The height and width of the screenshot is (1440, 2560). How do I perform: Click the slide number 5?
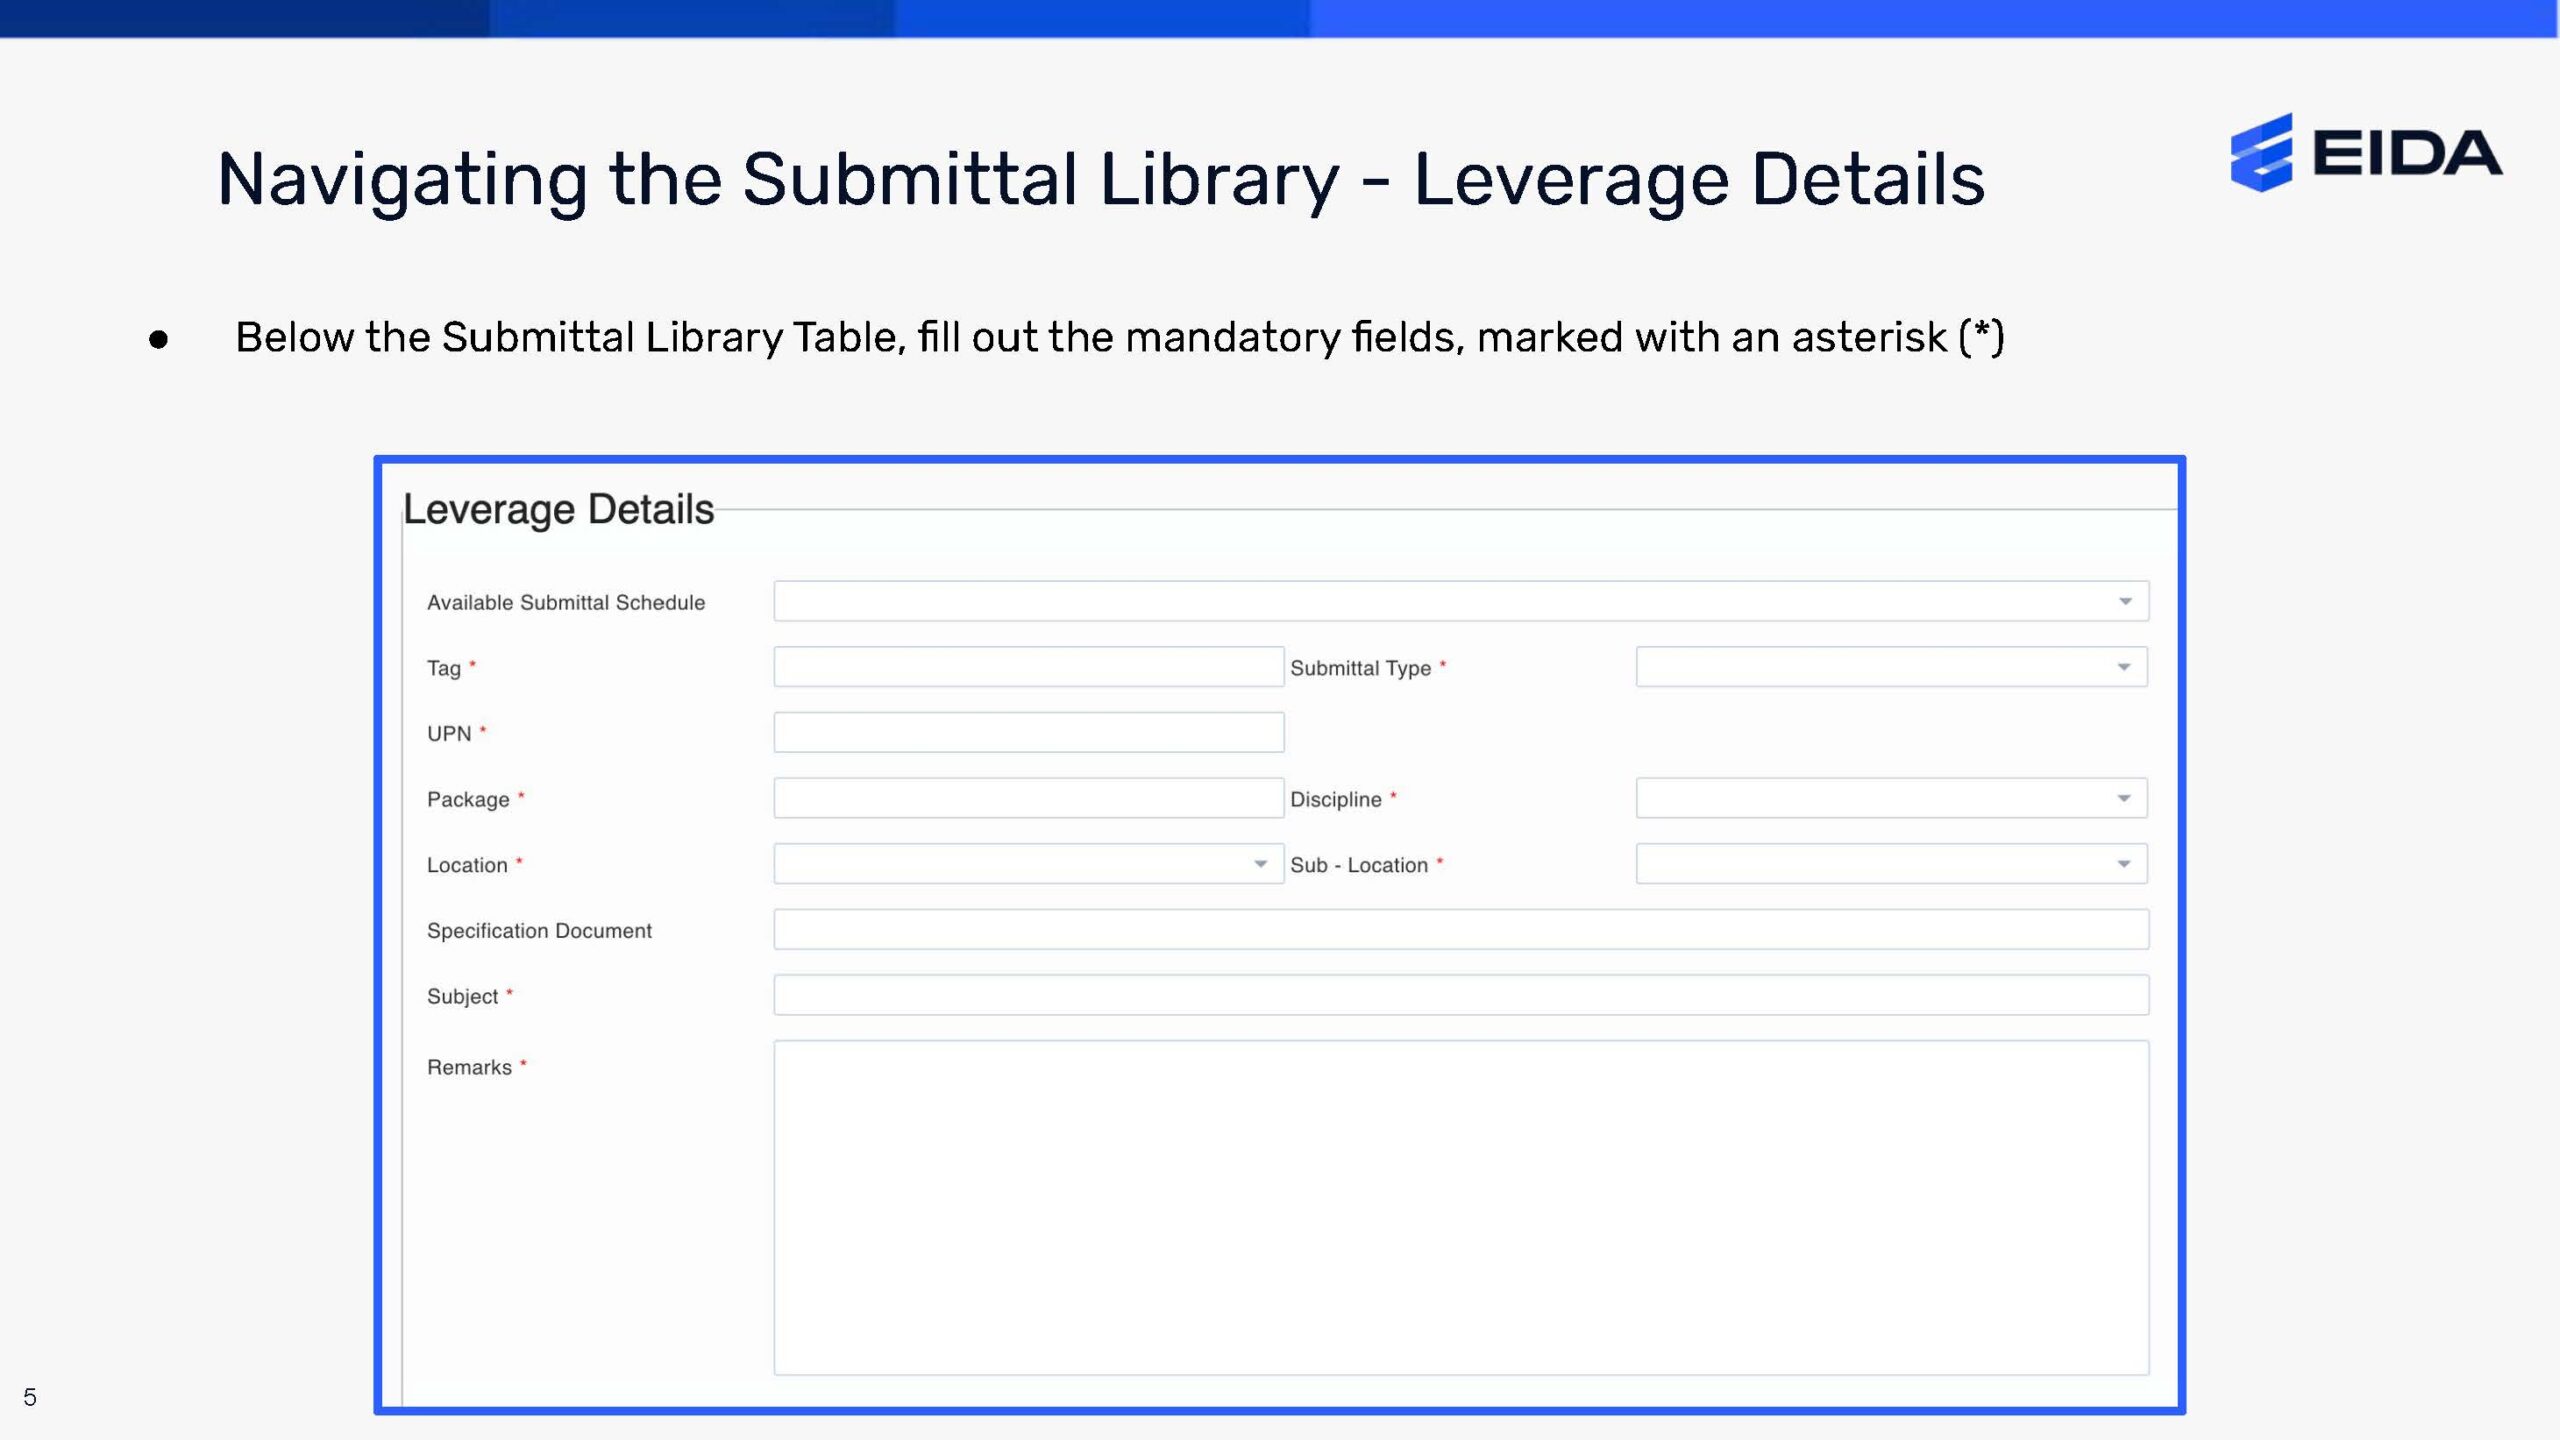point(30,1397)
